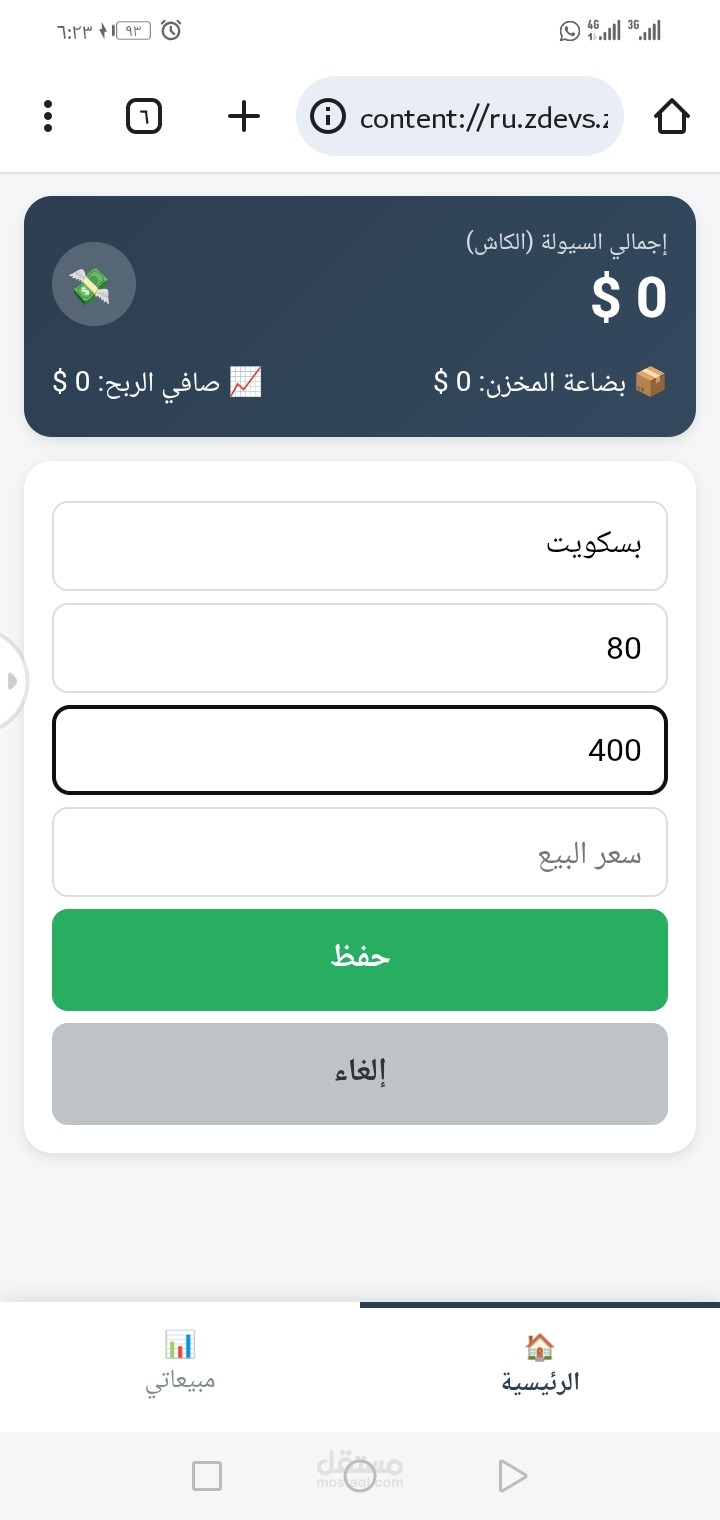Focus the سعر البيع input field
The width and height of the screenshot is (720, 1520).
click(360, 852)
